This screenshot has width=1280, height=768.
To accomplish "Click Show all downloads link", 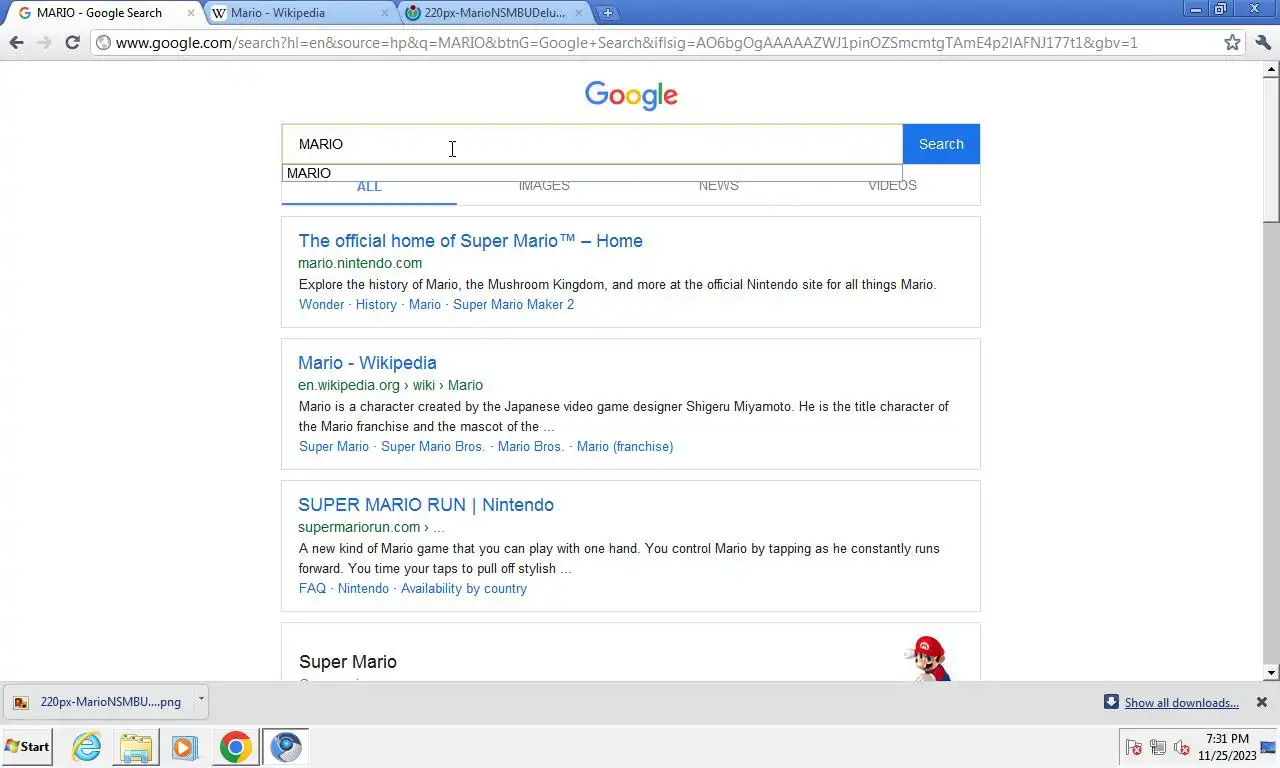I will pos(1181,703).
